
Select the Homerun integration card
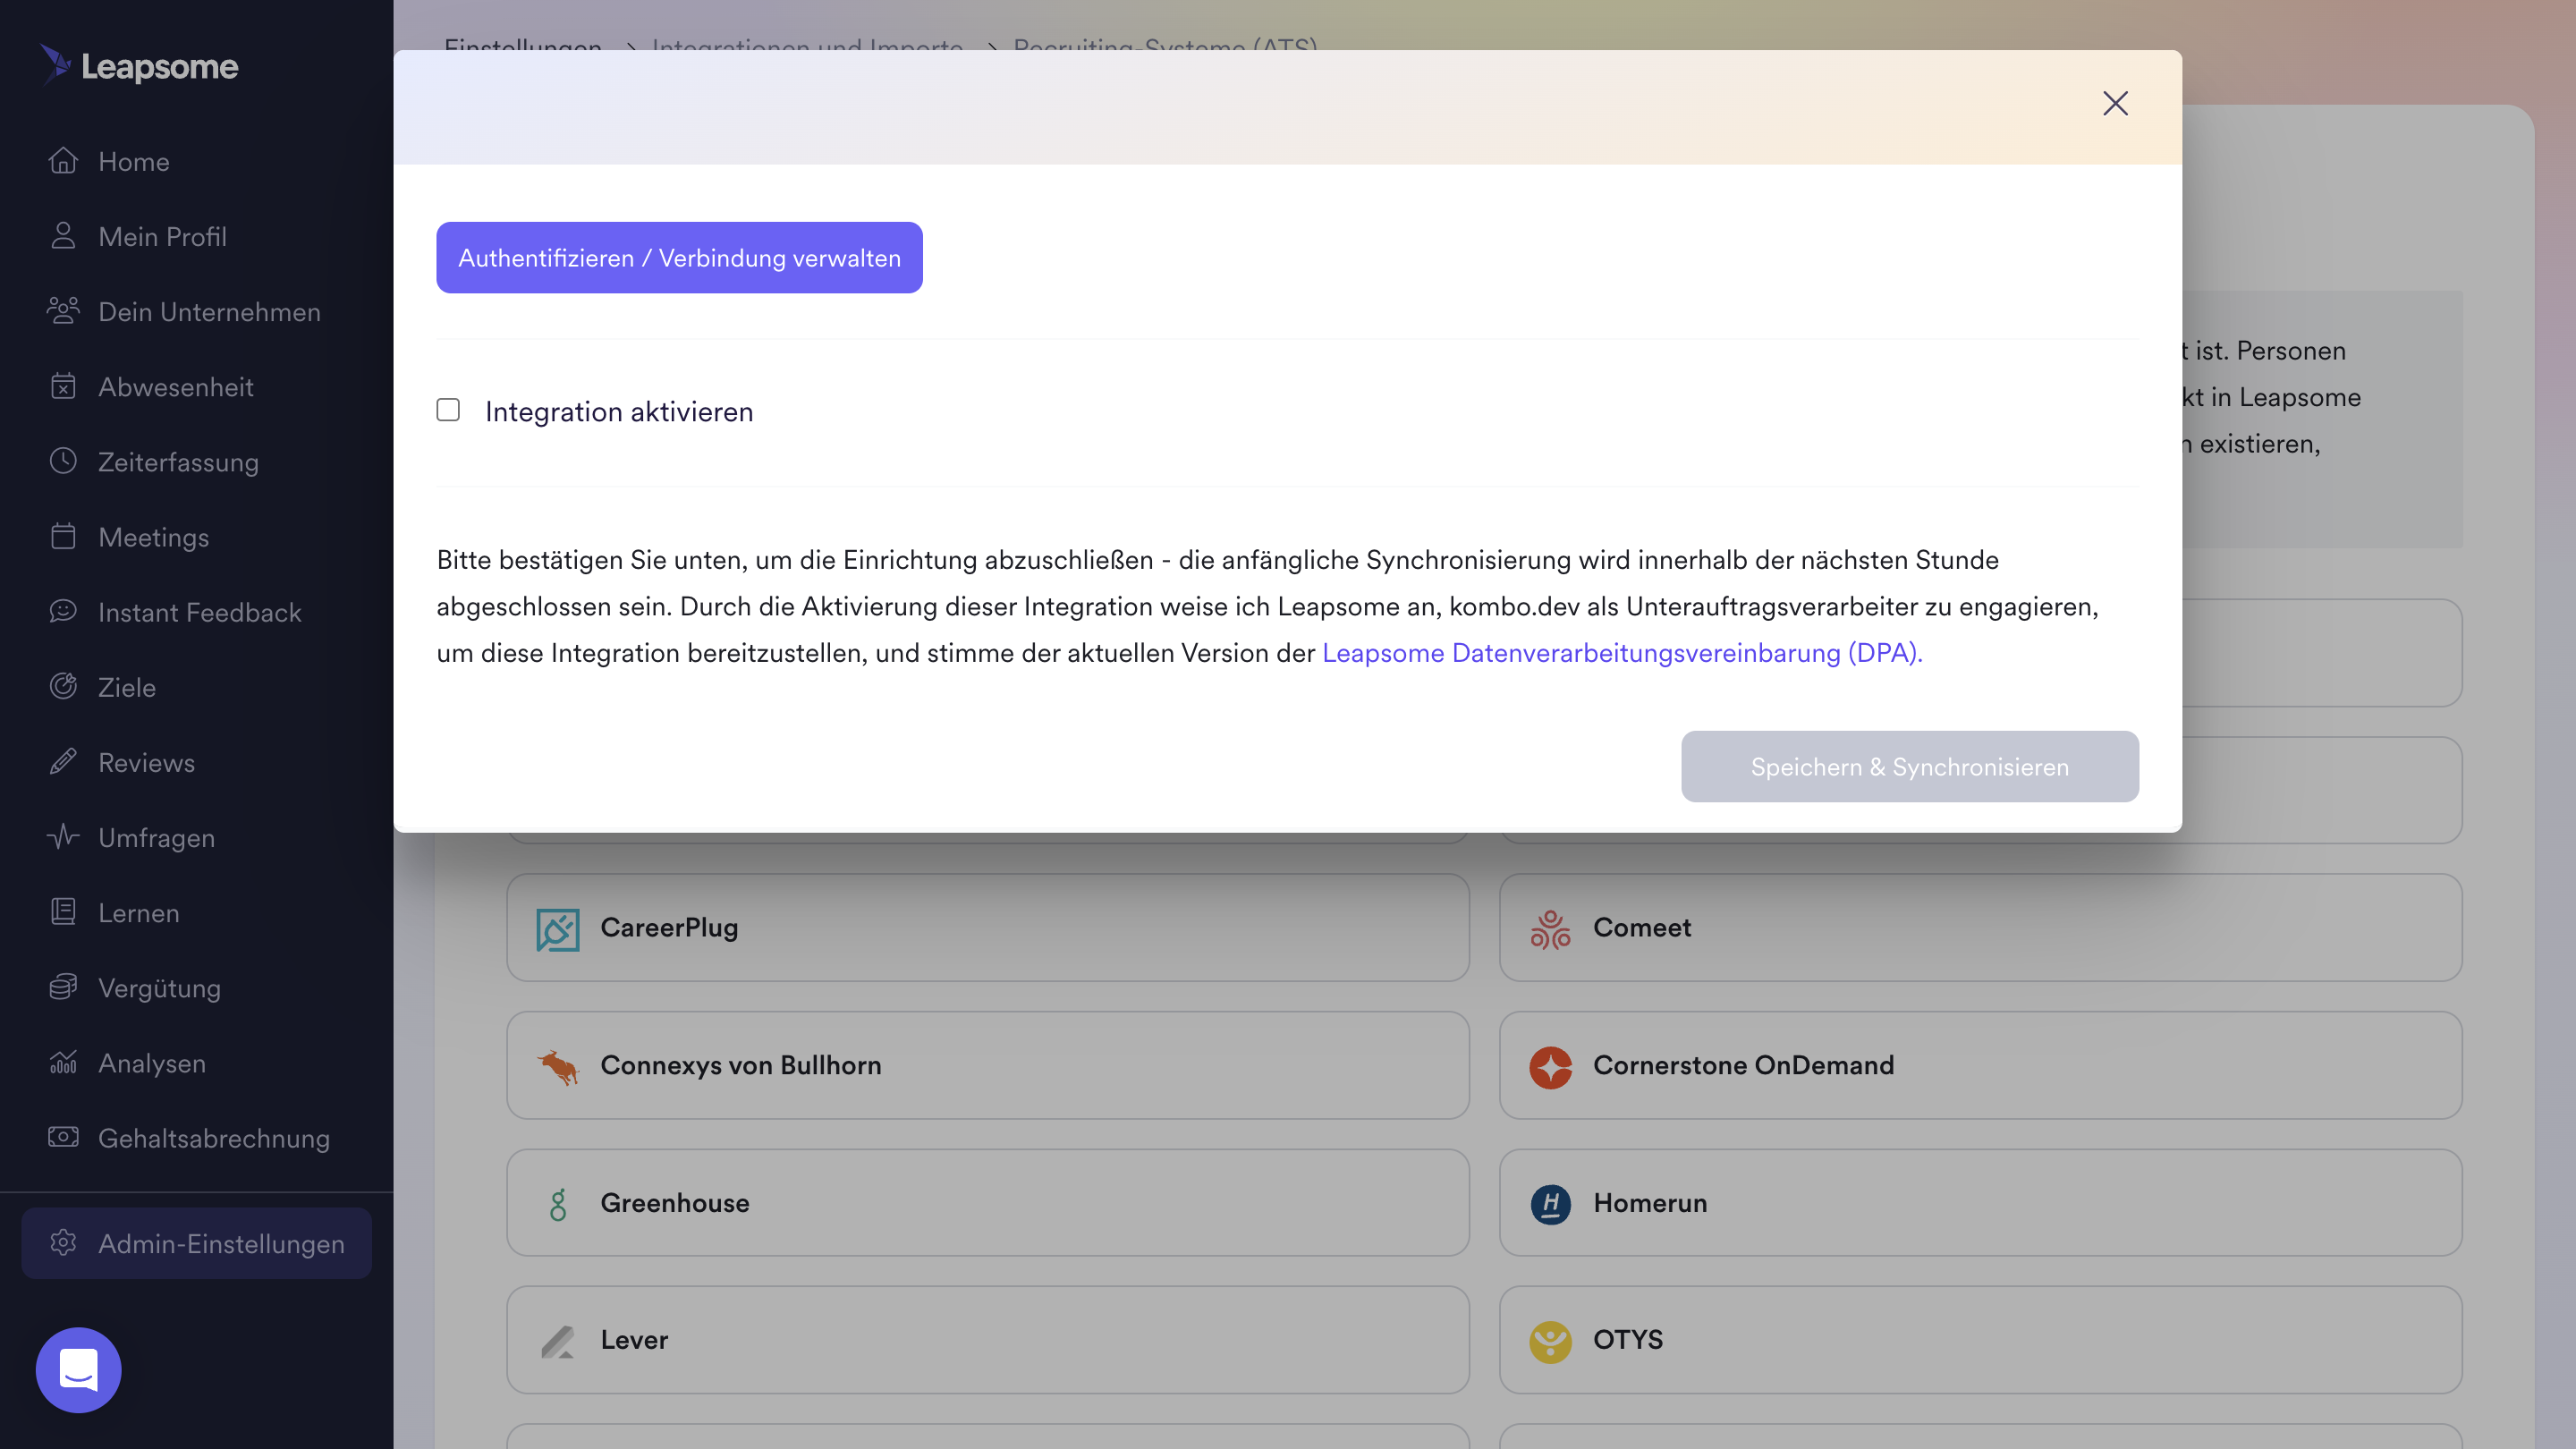pos(1980,1203)
